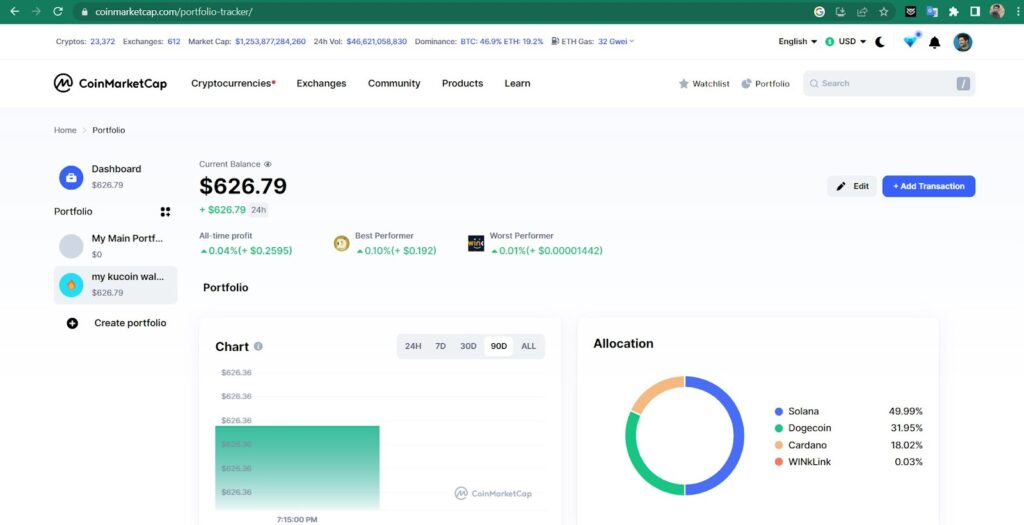Select the 7D chart range

[x=440, y=346]
